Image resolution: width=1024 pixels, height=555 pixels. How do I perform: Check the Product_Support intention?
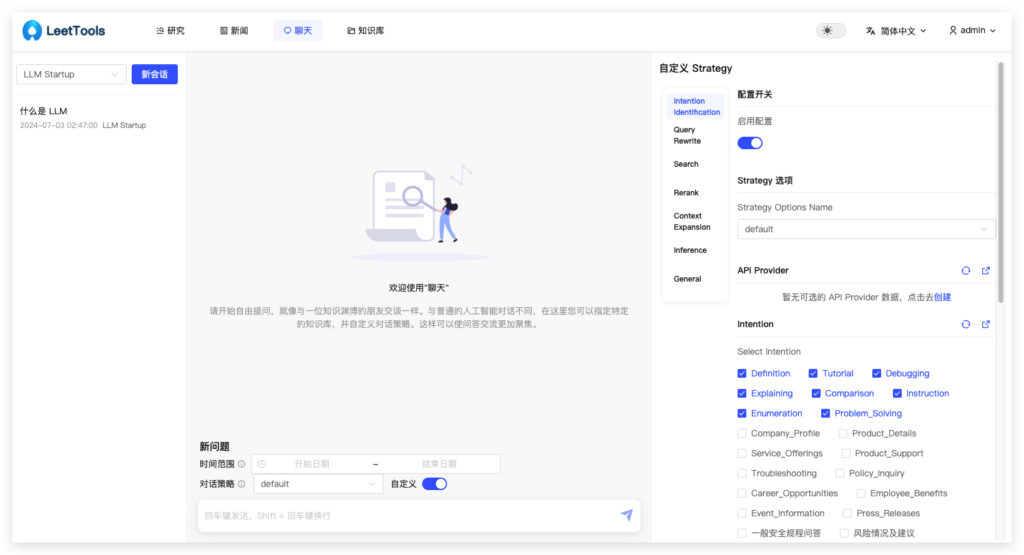tap(845, 453)
